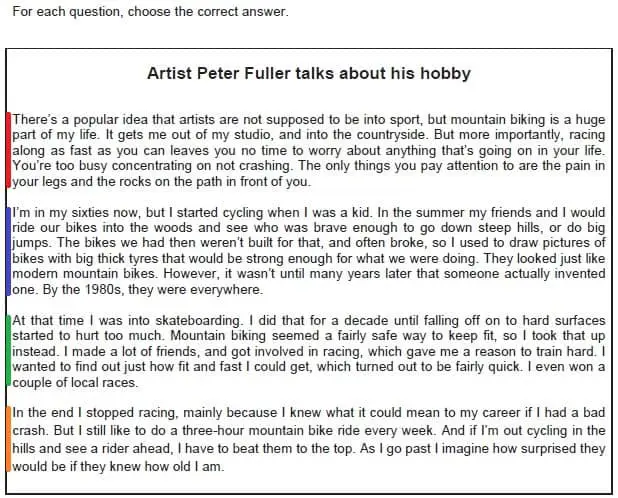The image size is (618, 498).
Task: Click the paragraph starting 'There's a popular idea'
Action: coord(309,150)
